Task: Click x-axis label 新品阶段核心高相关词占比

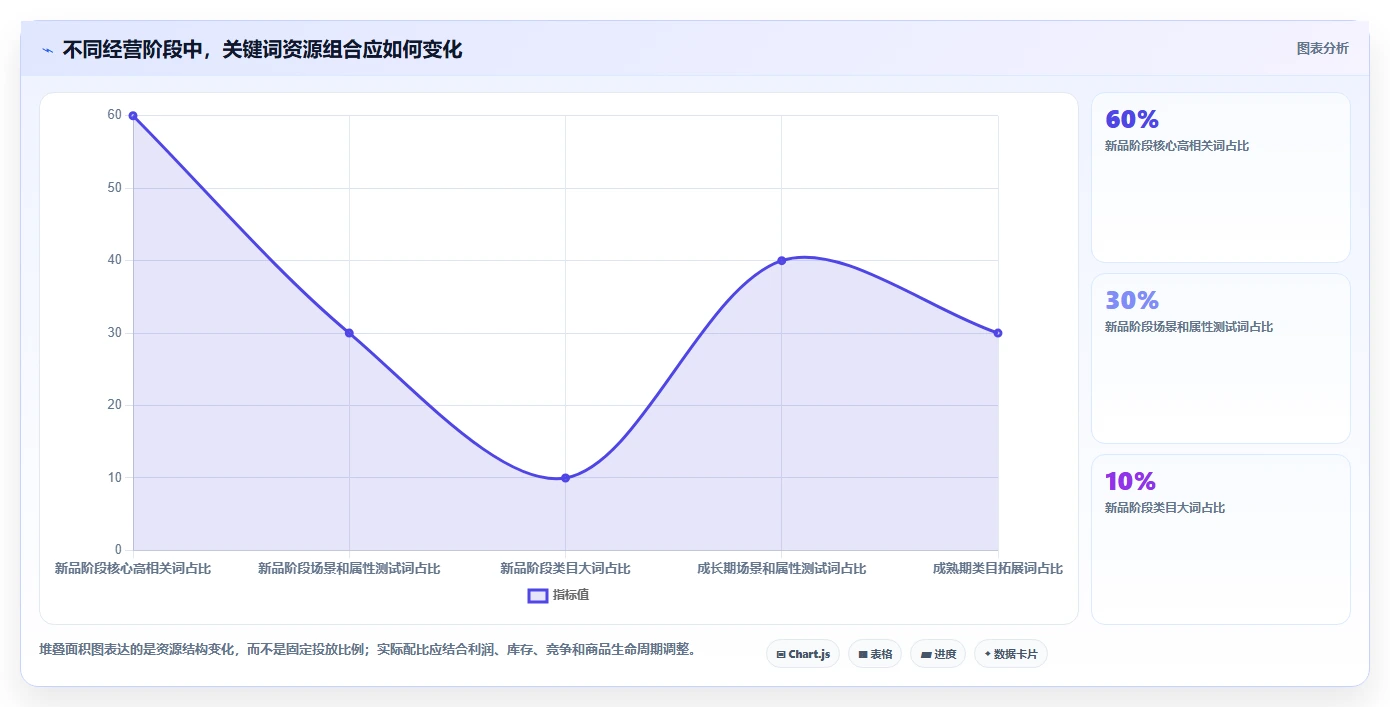Action: pos(133,568)
